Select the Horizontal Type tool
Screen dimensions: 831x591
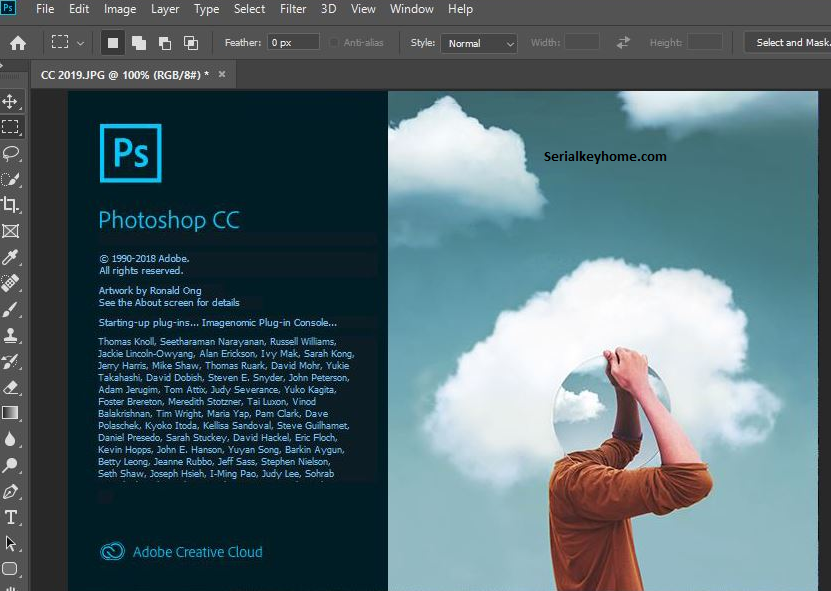pyautogui.click(x=11, y=517)
